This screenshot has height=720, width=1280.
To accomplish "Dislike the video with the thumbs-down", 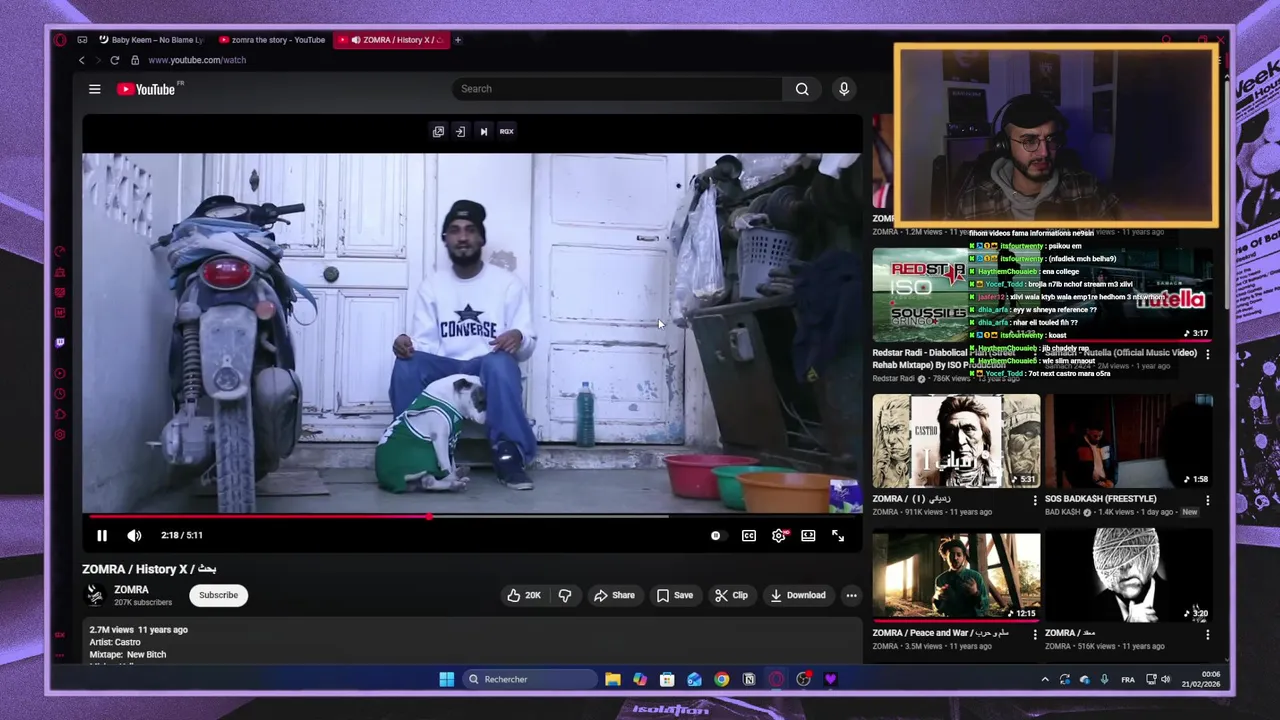I will 565,595.
